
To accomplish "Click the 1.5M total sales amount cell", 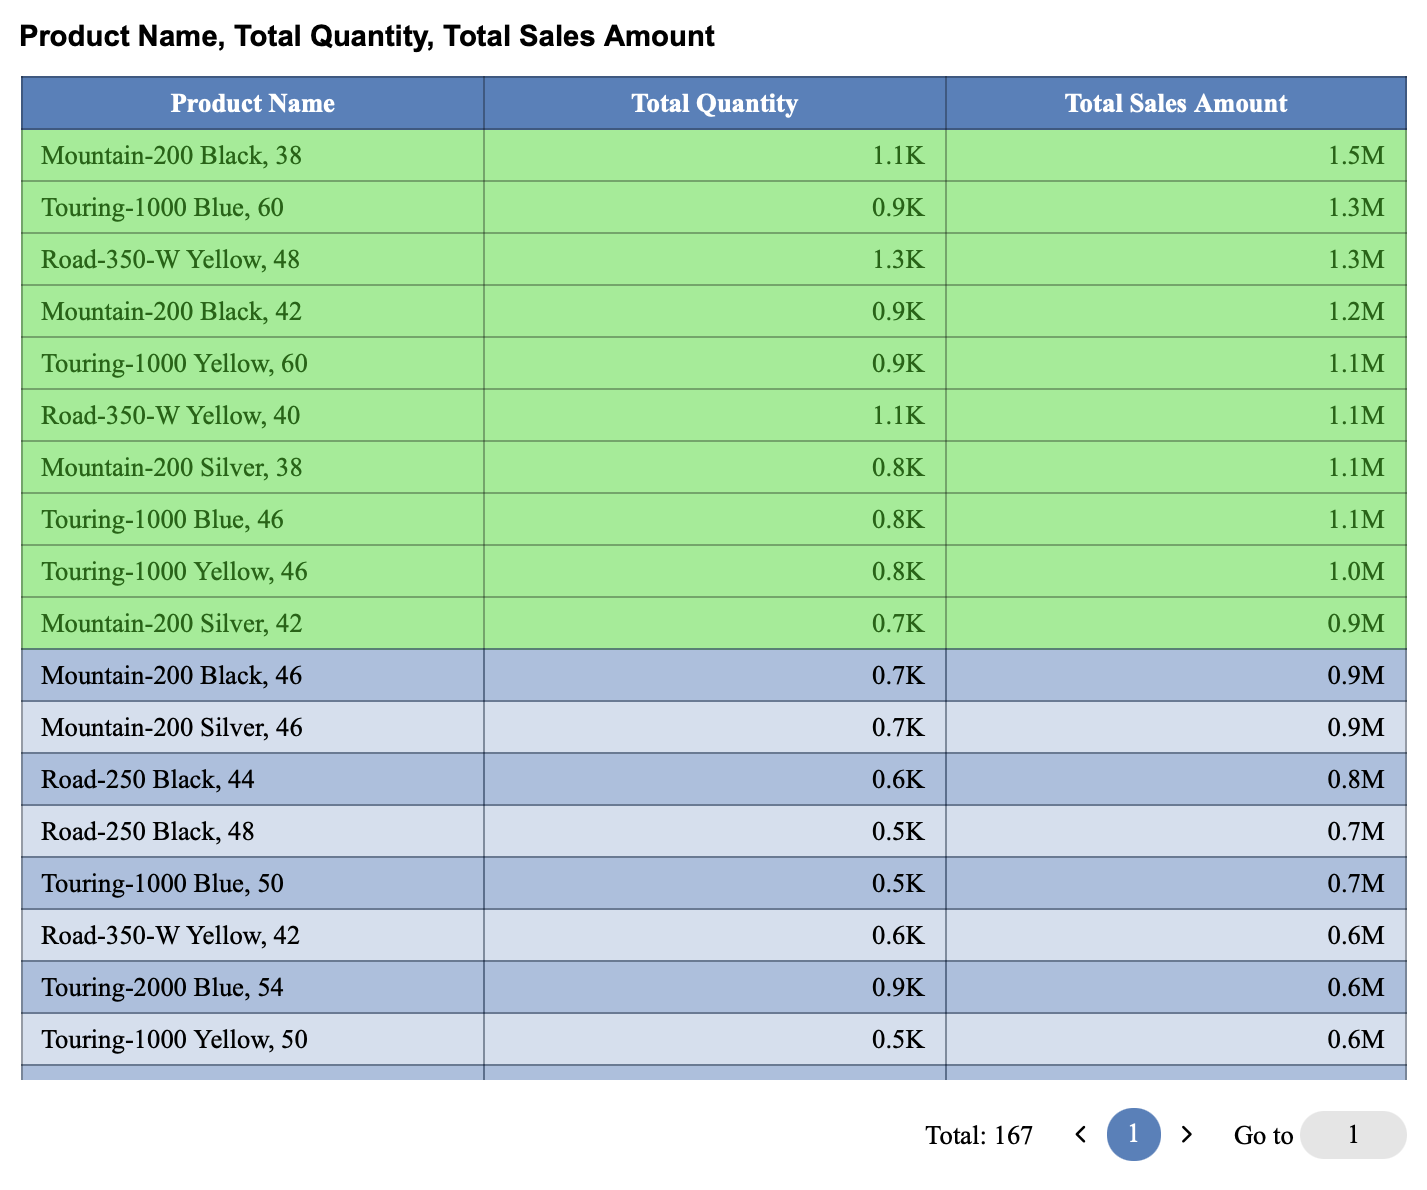I will pos(1355,155).
